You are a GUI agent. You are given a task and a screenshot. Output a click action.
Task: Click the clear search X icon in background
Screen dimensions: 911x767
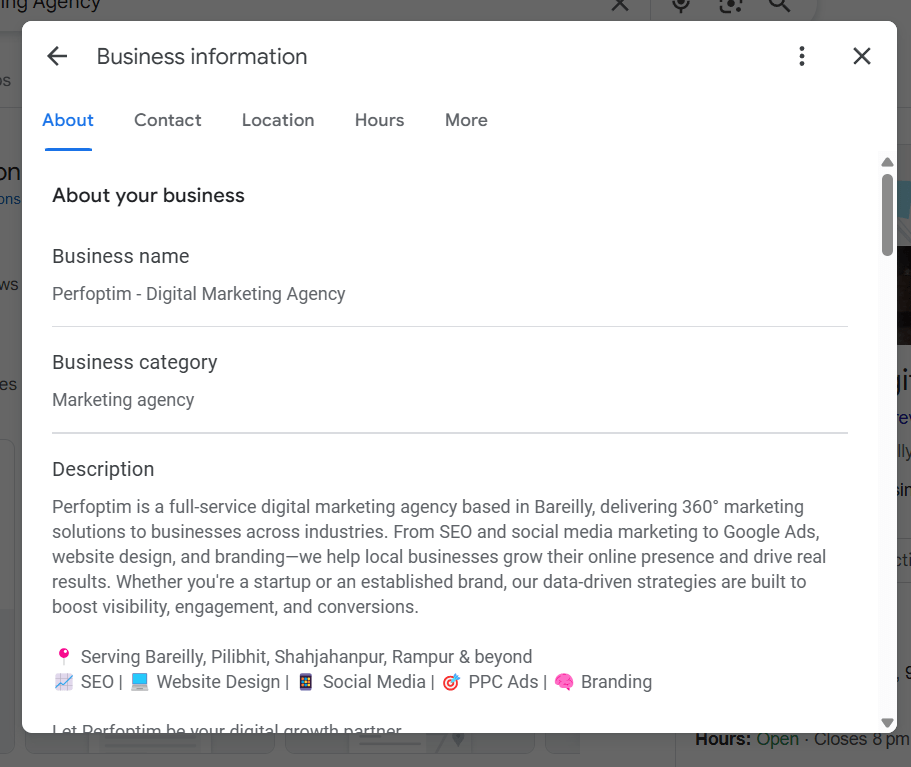coord(620,5)
